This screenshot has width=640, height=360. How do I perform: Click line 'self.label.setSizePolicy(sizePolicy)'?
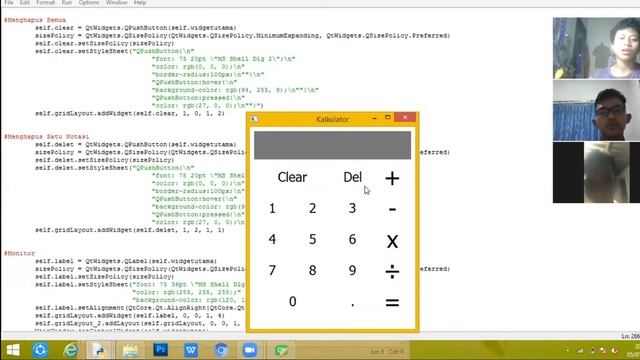104,277
